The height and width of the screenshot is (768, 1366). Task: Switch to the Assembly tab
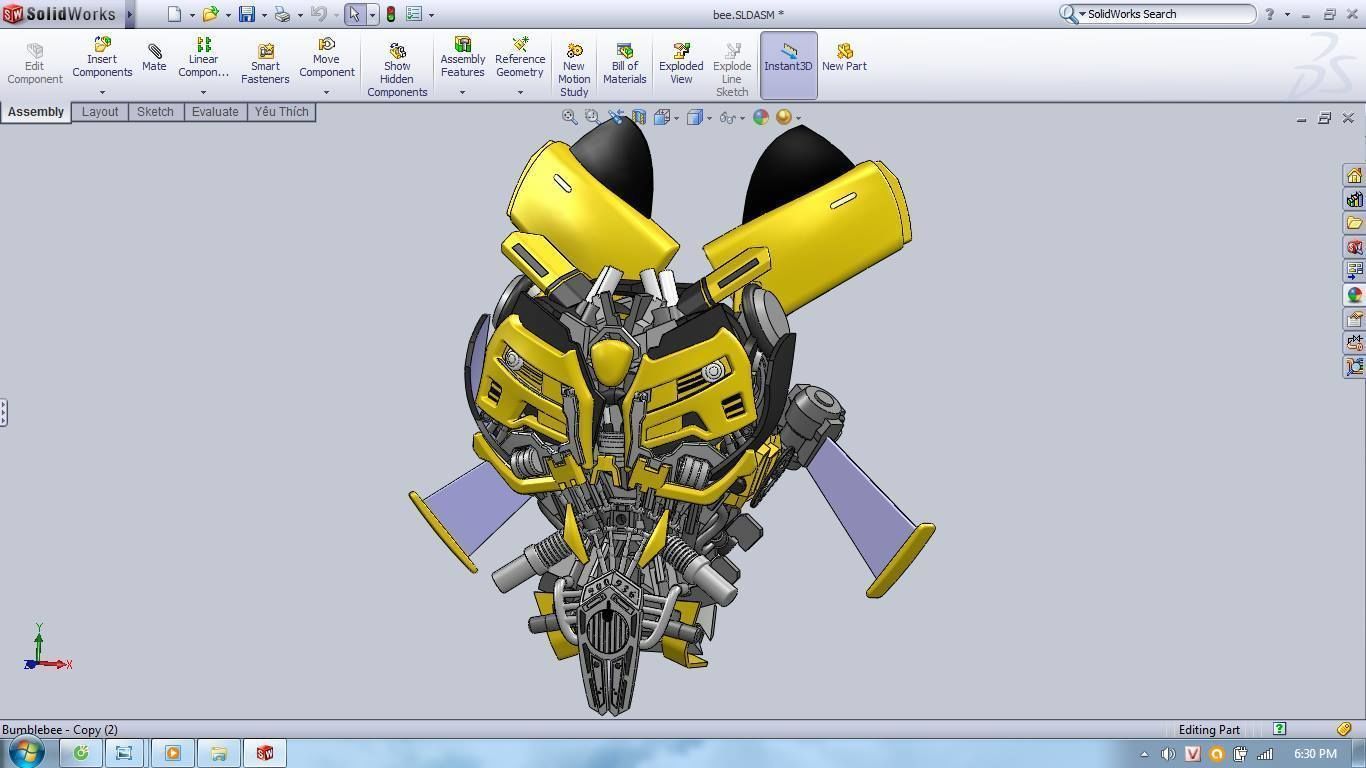pos(36,112)
